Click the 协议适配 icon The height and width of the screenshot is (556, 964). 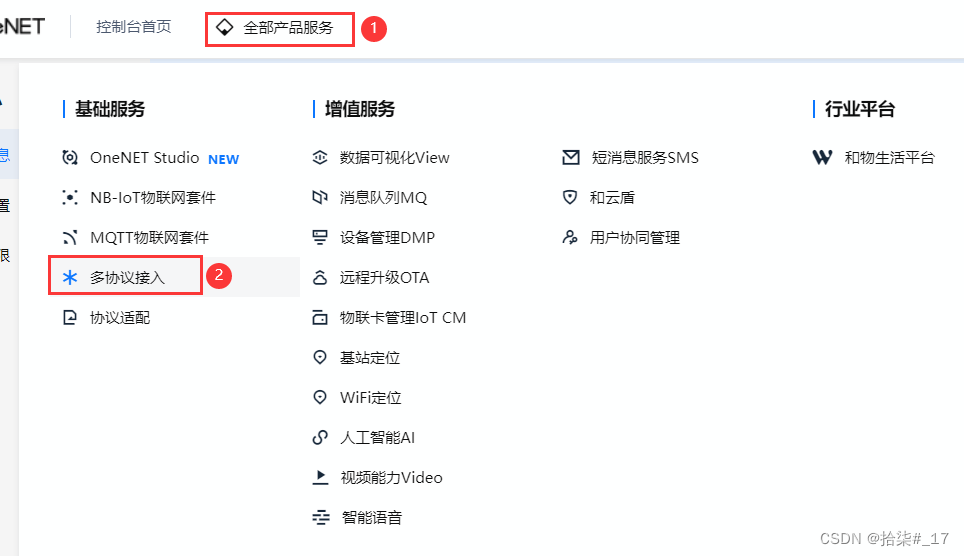70,317
